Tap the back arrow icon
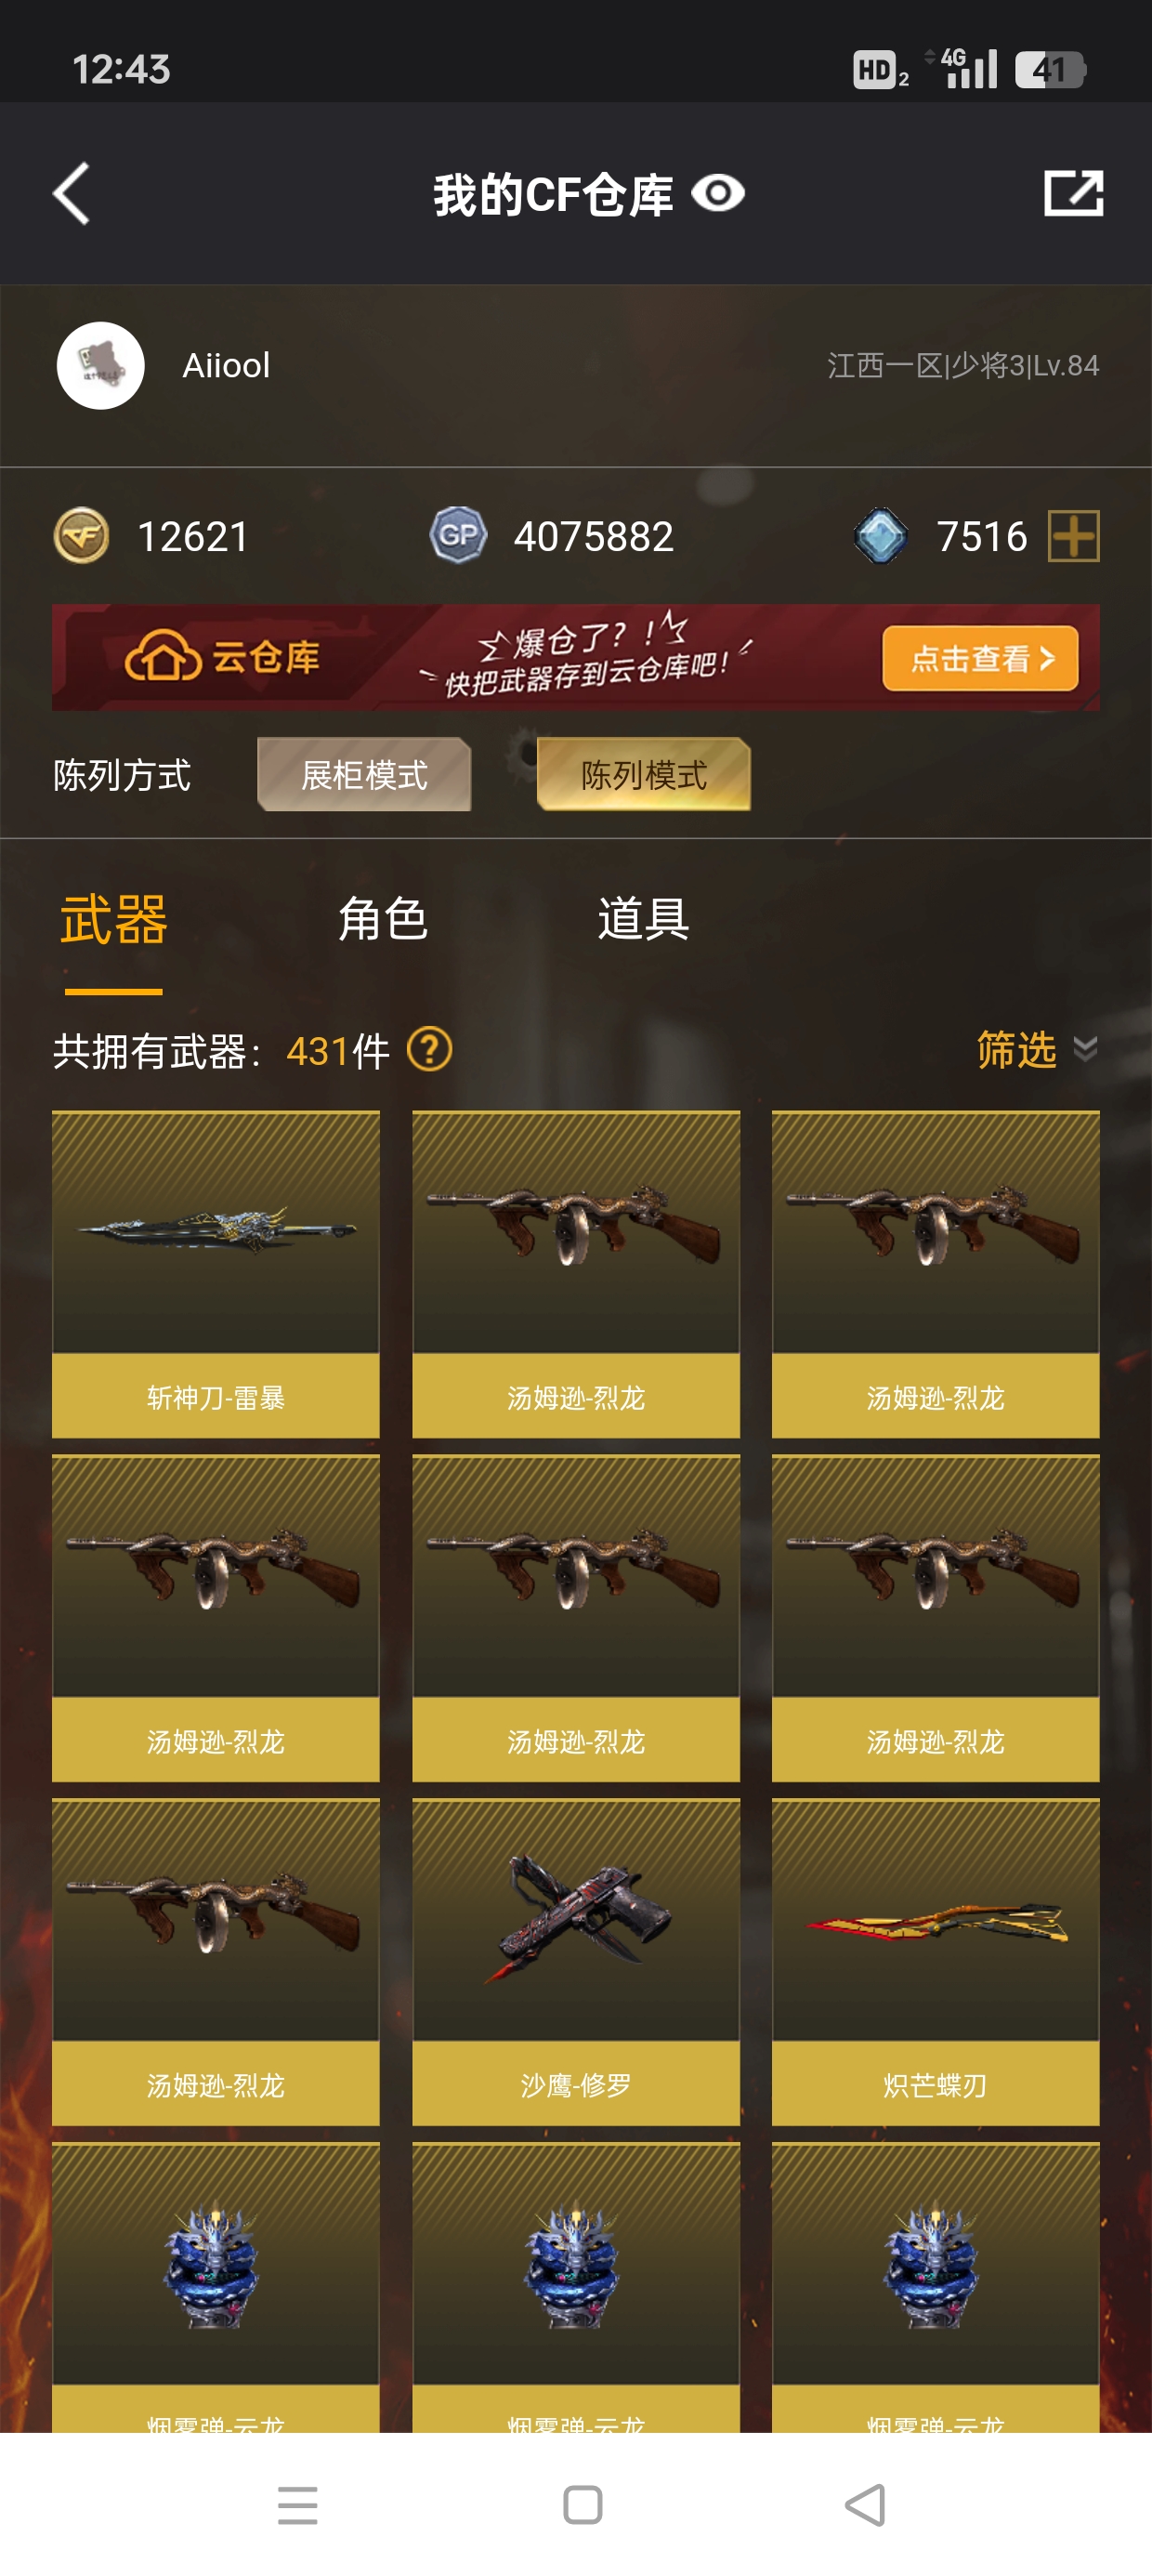Image resolution: width=1152 pixels, height=2576 pixels. (x=72, y=193)
